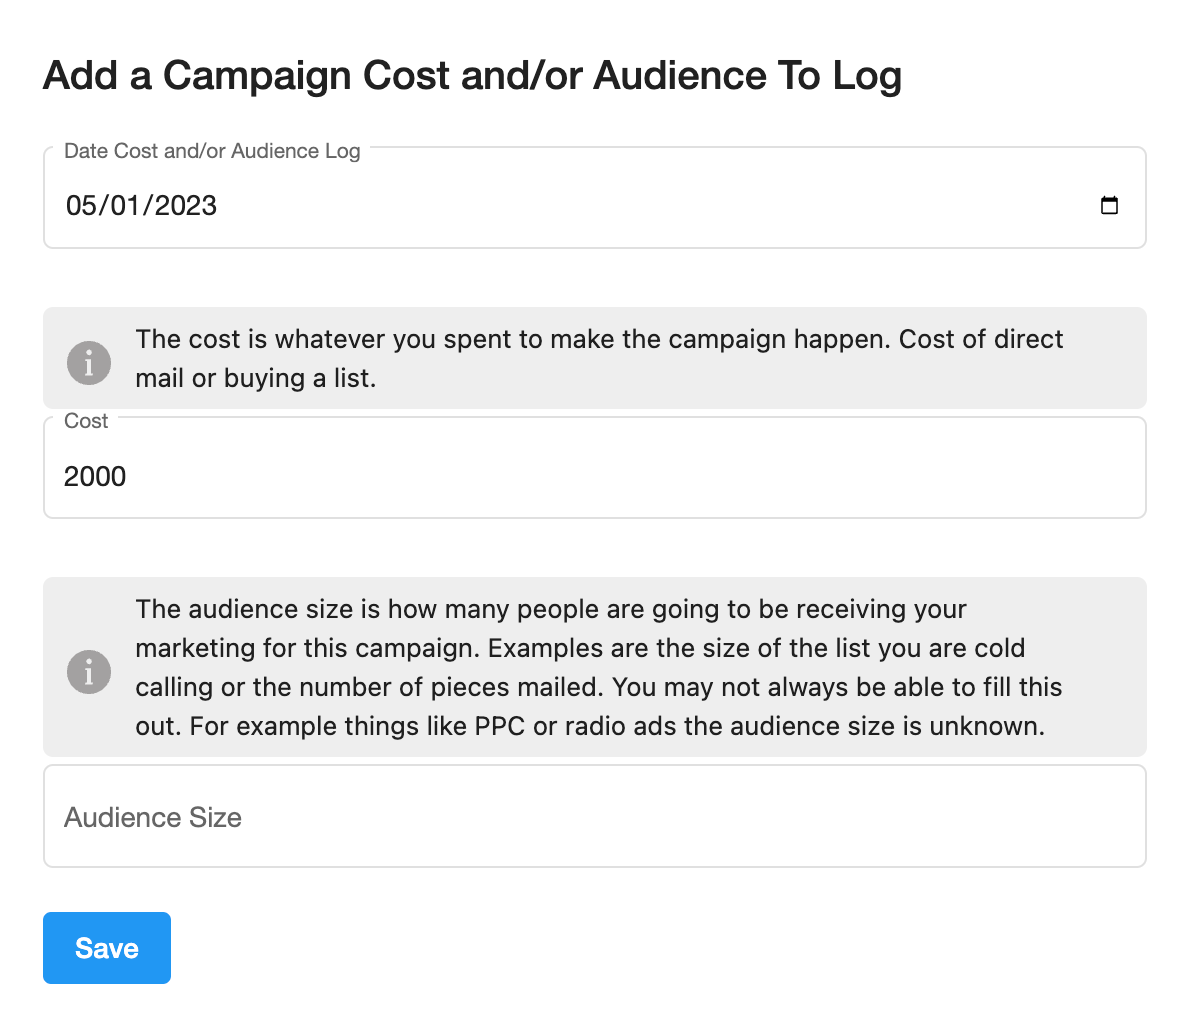Click the info icon about campaign cost

(88, 362)
